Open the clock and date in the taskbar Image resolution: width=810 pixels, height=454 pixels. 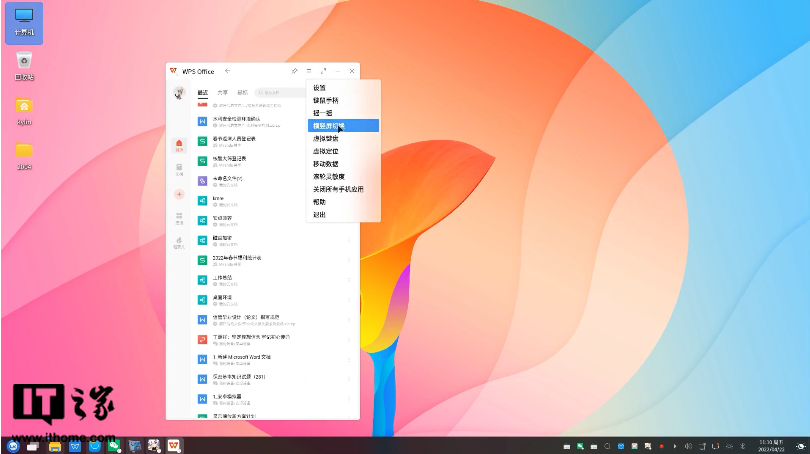point(771,446)
